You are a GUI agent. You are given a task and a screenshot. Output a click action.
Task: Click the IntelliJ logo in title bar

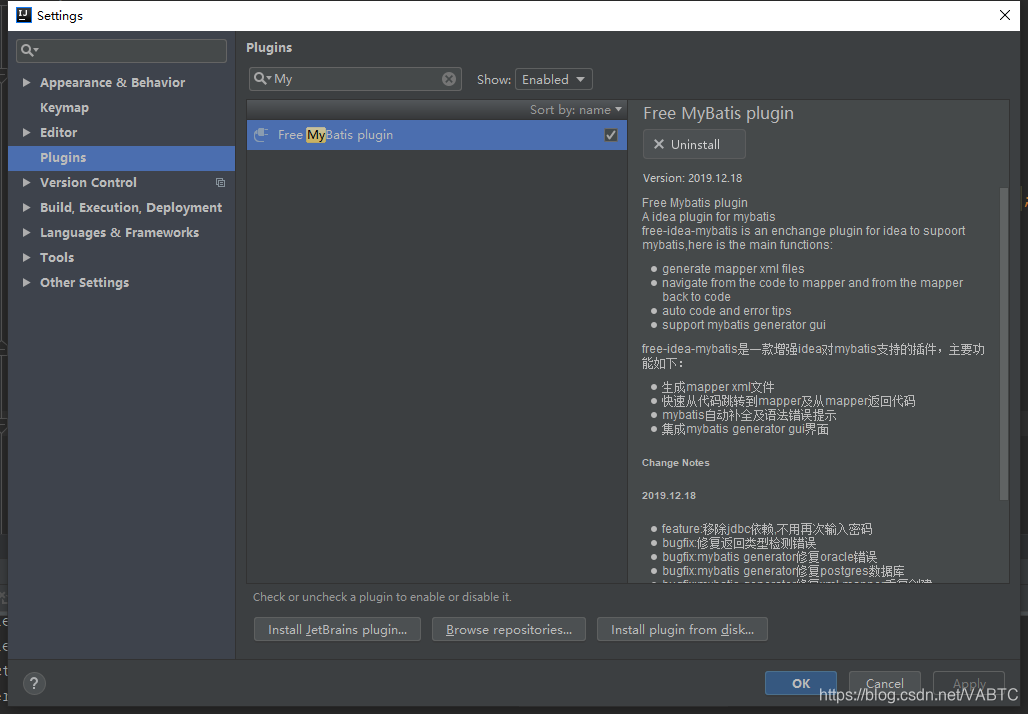coord(24,14)
